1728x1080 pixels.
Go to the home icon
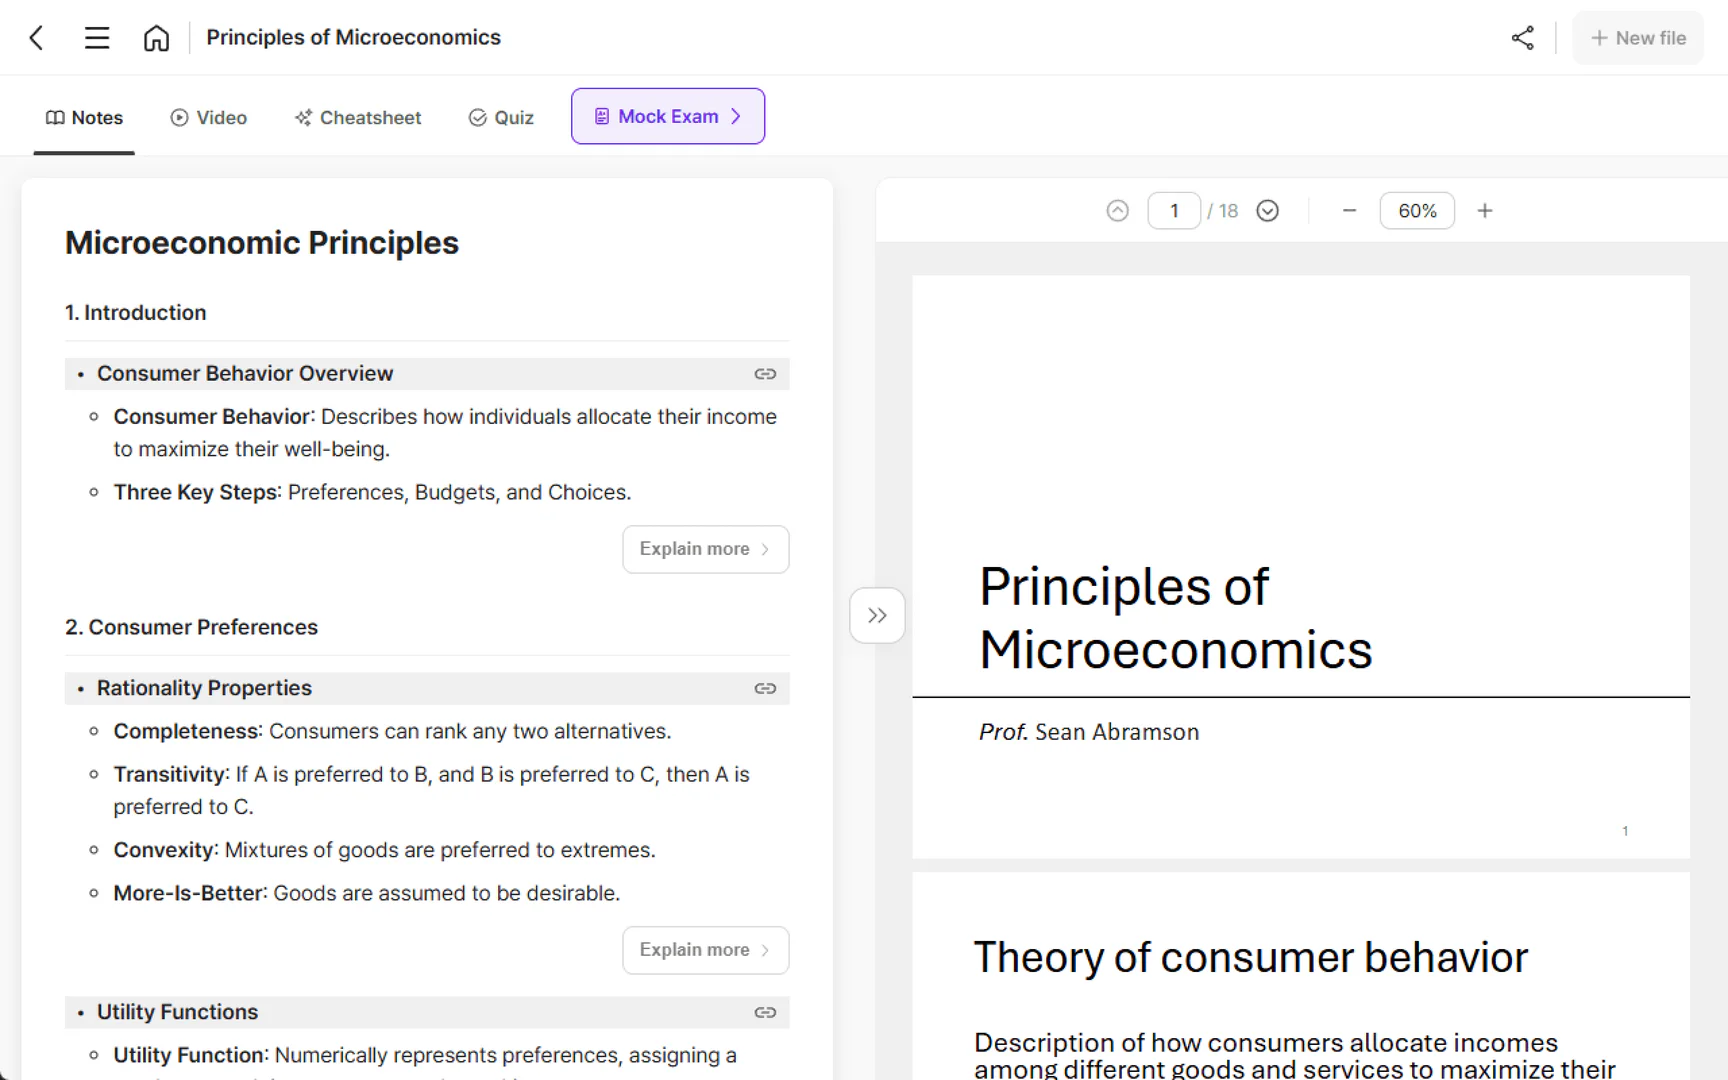[x=156, y=38]
